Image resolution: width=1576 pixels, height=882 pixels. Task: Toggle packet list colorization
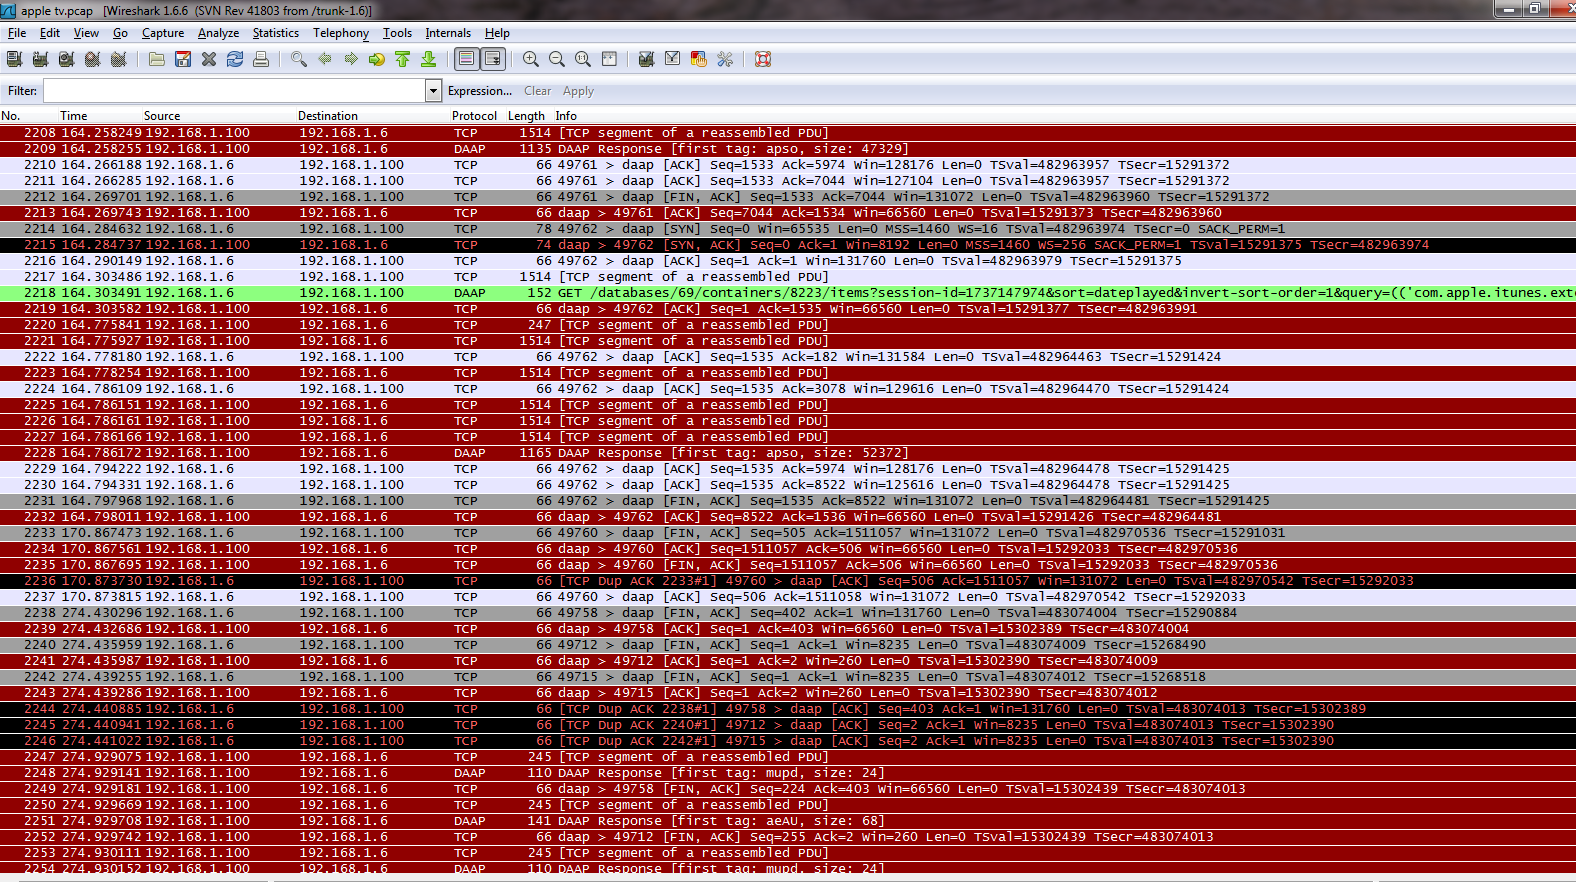[x=467, y=59]
